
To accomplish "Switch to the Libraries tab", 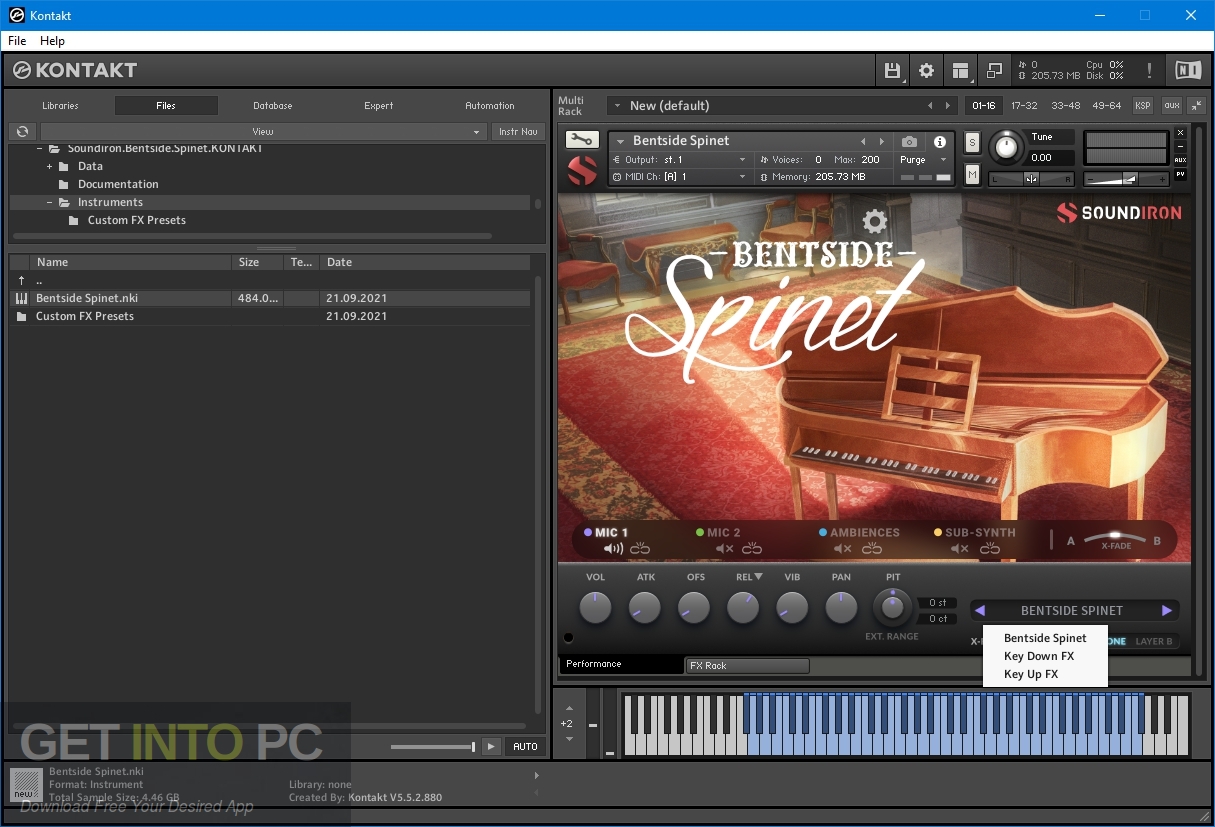I will pos(60,105).
